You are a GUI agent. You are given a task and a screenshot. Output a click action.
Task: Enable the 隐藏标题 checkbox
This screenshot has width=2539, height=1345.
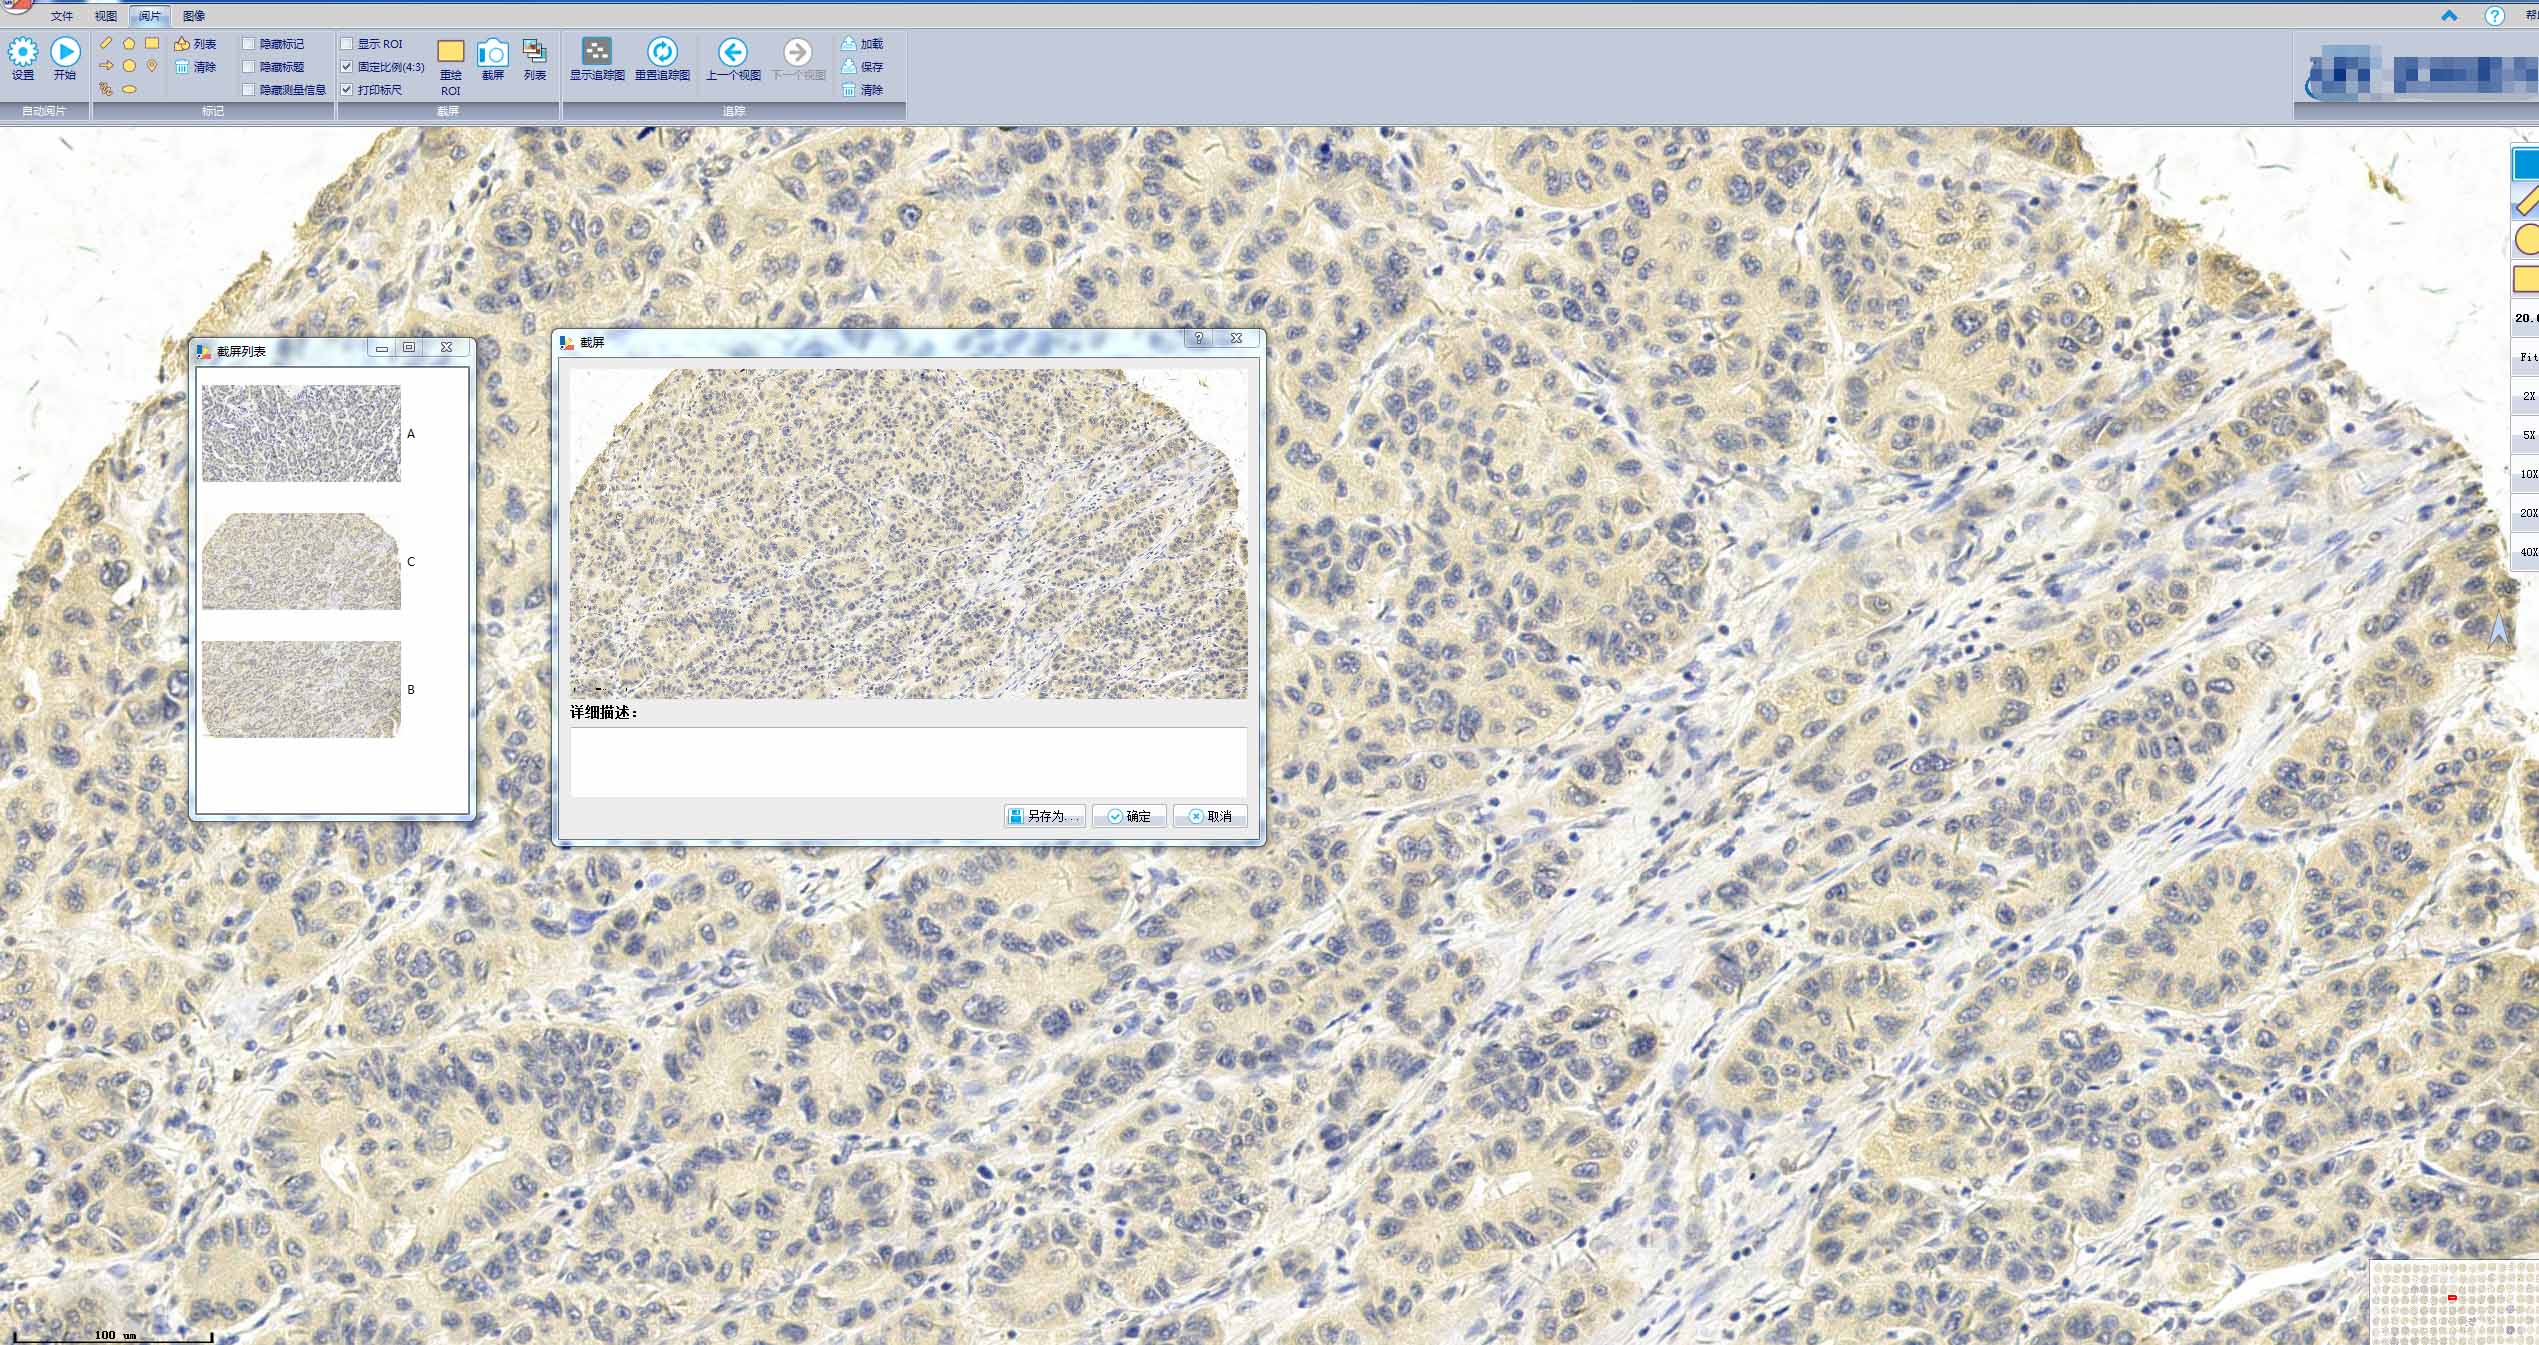point(249,67)
